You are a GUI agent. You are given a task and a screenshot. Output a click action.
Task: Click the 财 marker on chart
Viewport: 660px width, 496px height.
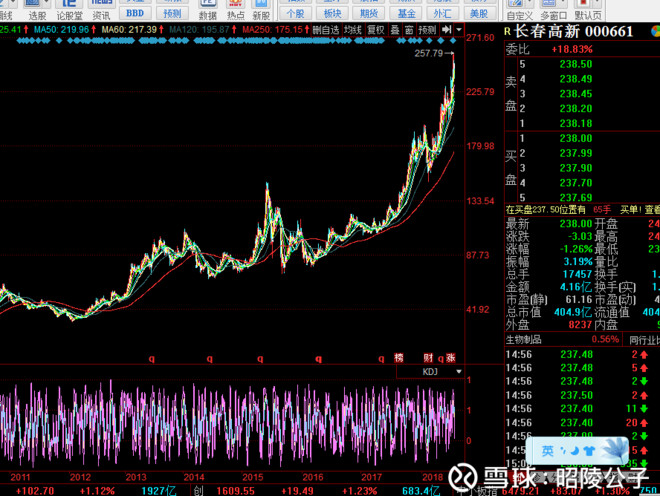click(428, 358)
